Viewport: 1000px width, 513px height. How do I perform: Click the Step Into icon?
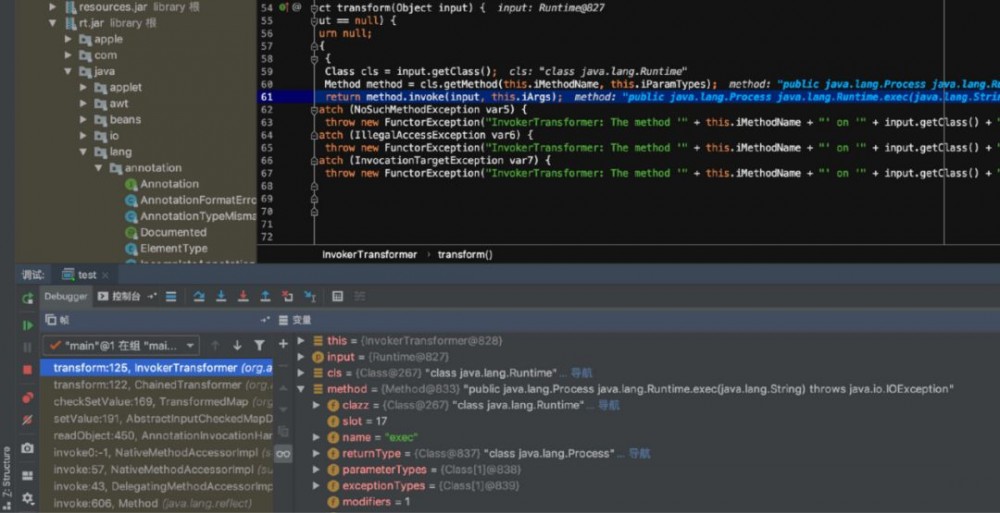click(x=221, y=297)
